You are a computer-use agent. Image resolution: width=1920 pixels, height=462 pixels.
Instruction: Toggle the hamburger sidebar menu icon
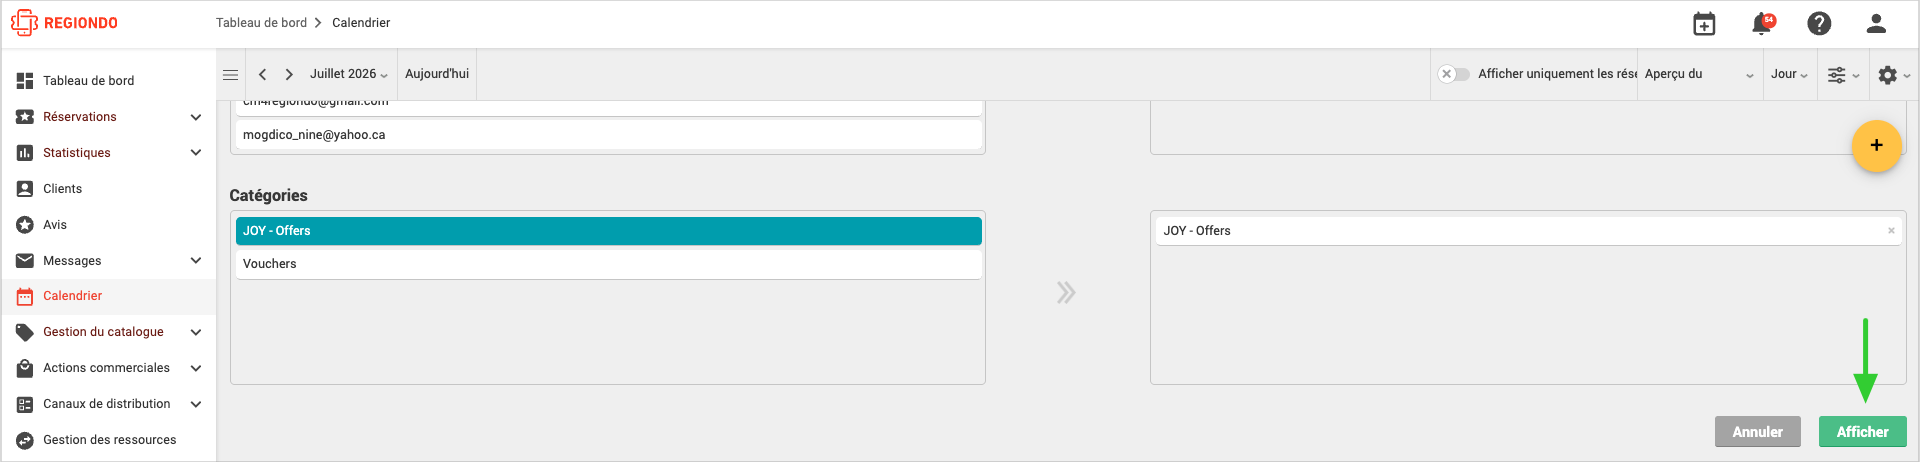coord(230,74)
